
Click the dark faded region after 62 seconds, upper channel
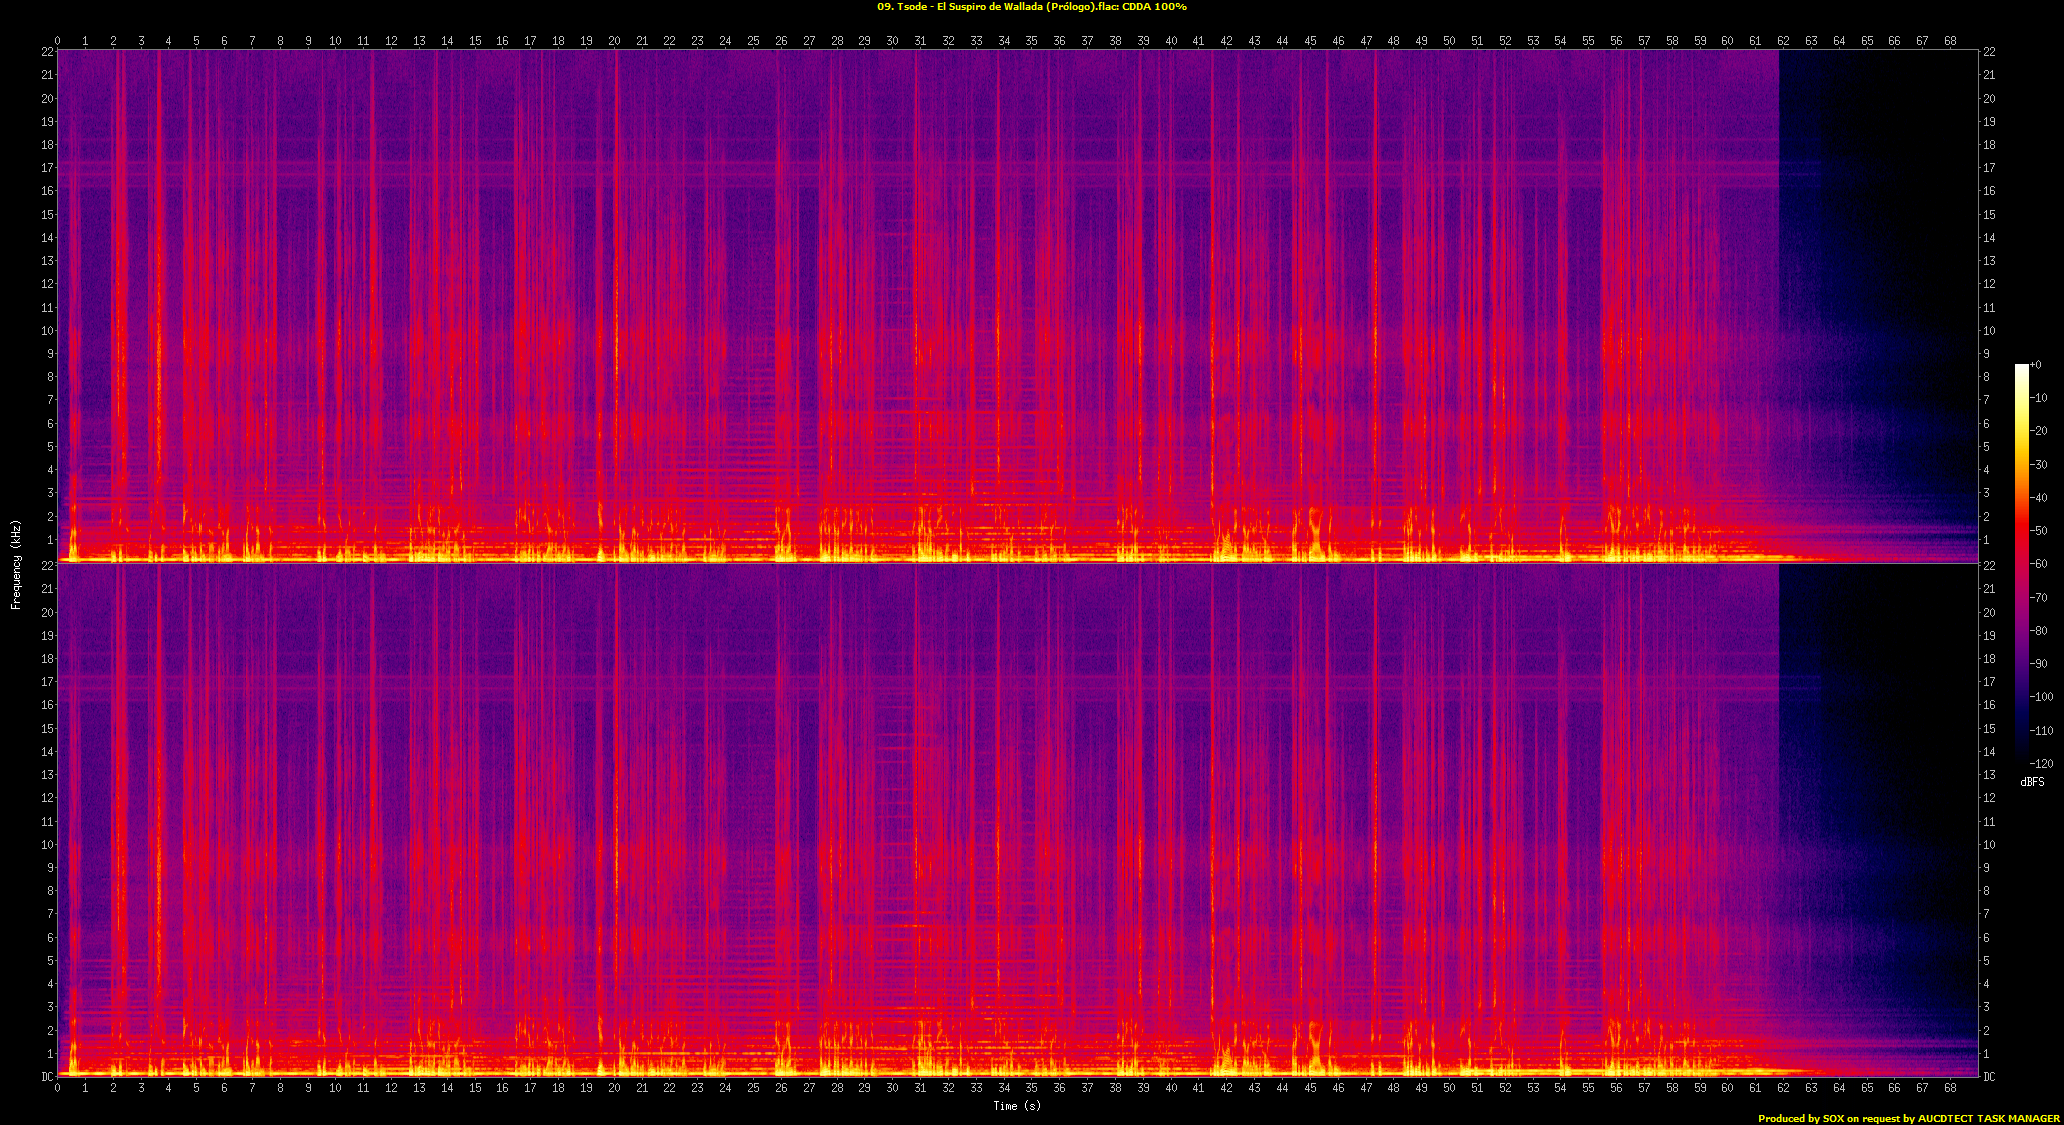1880,250
